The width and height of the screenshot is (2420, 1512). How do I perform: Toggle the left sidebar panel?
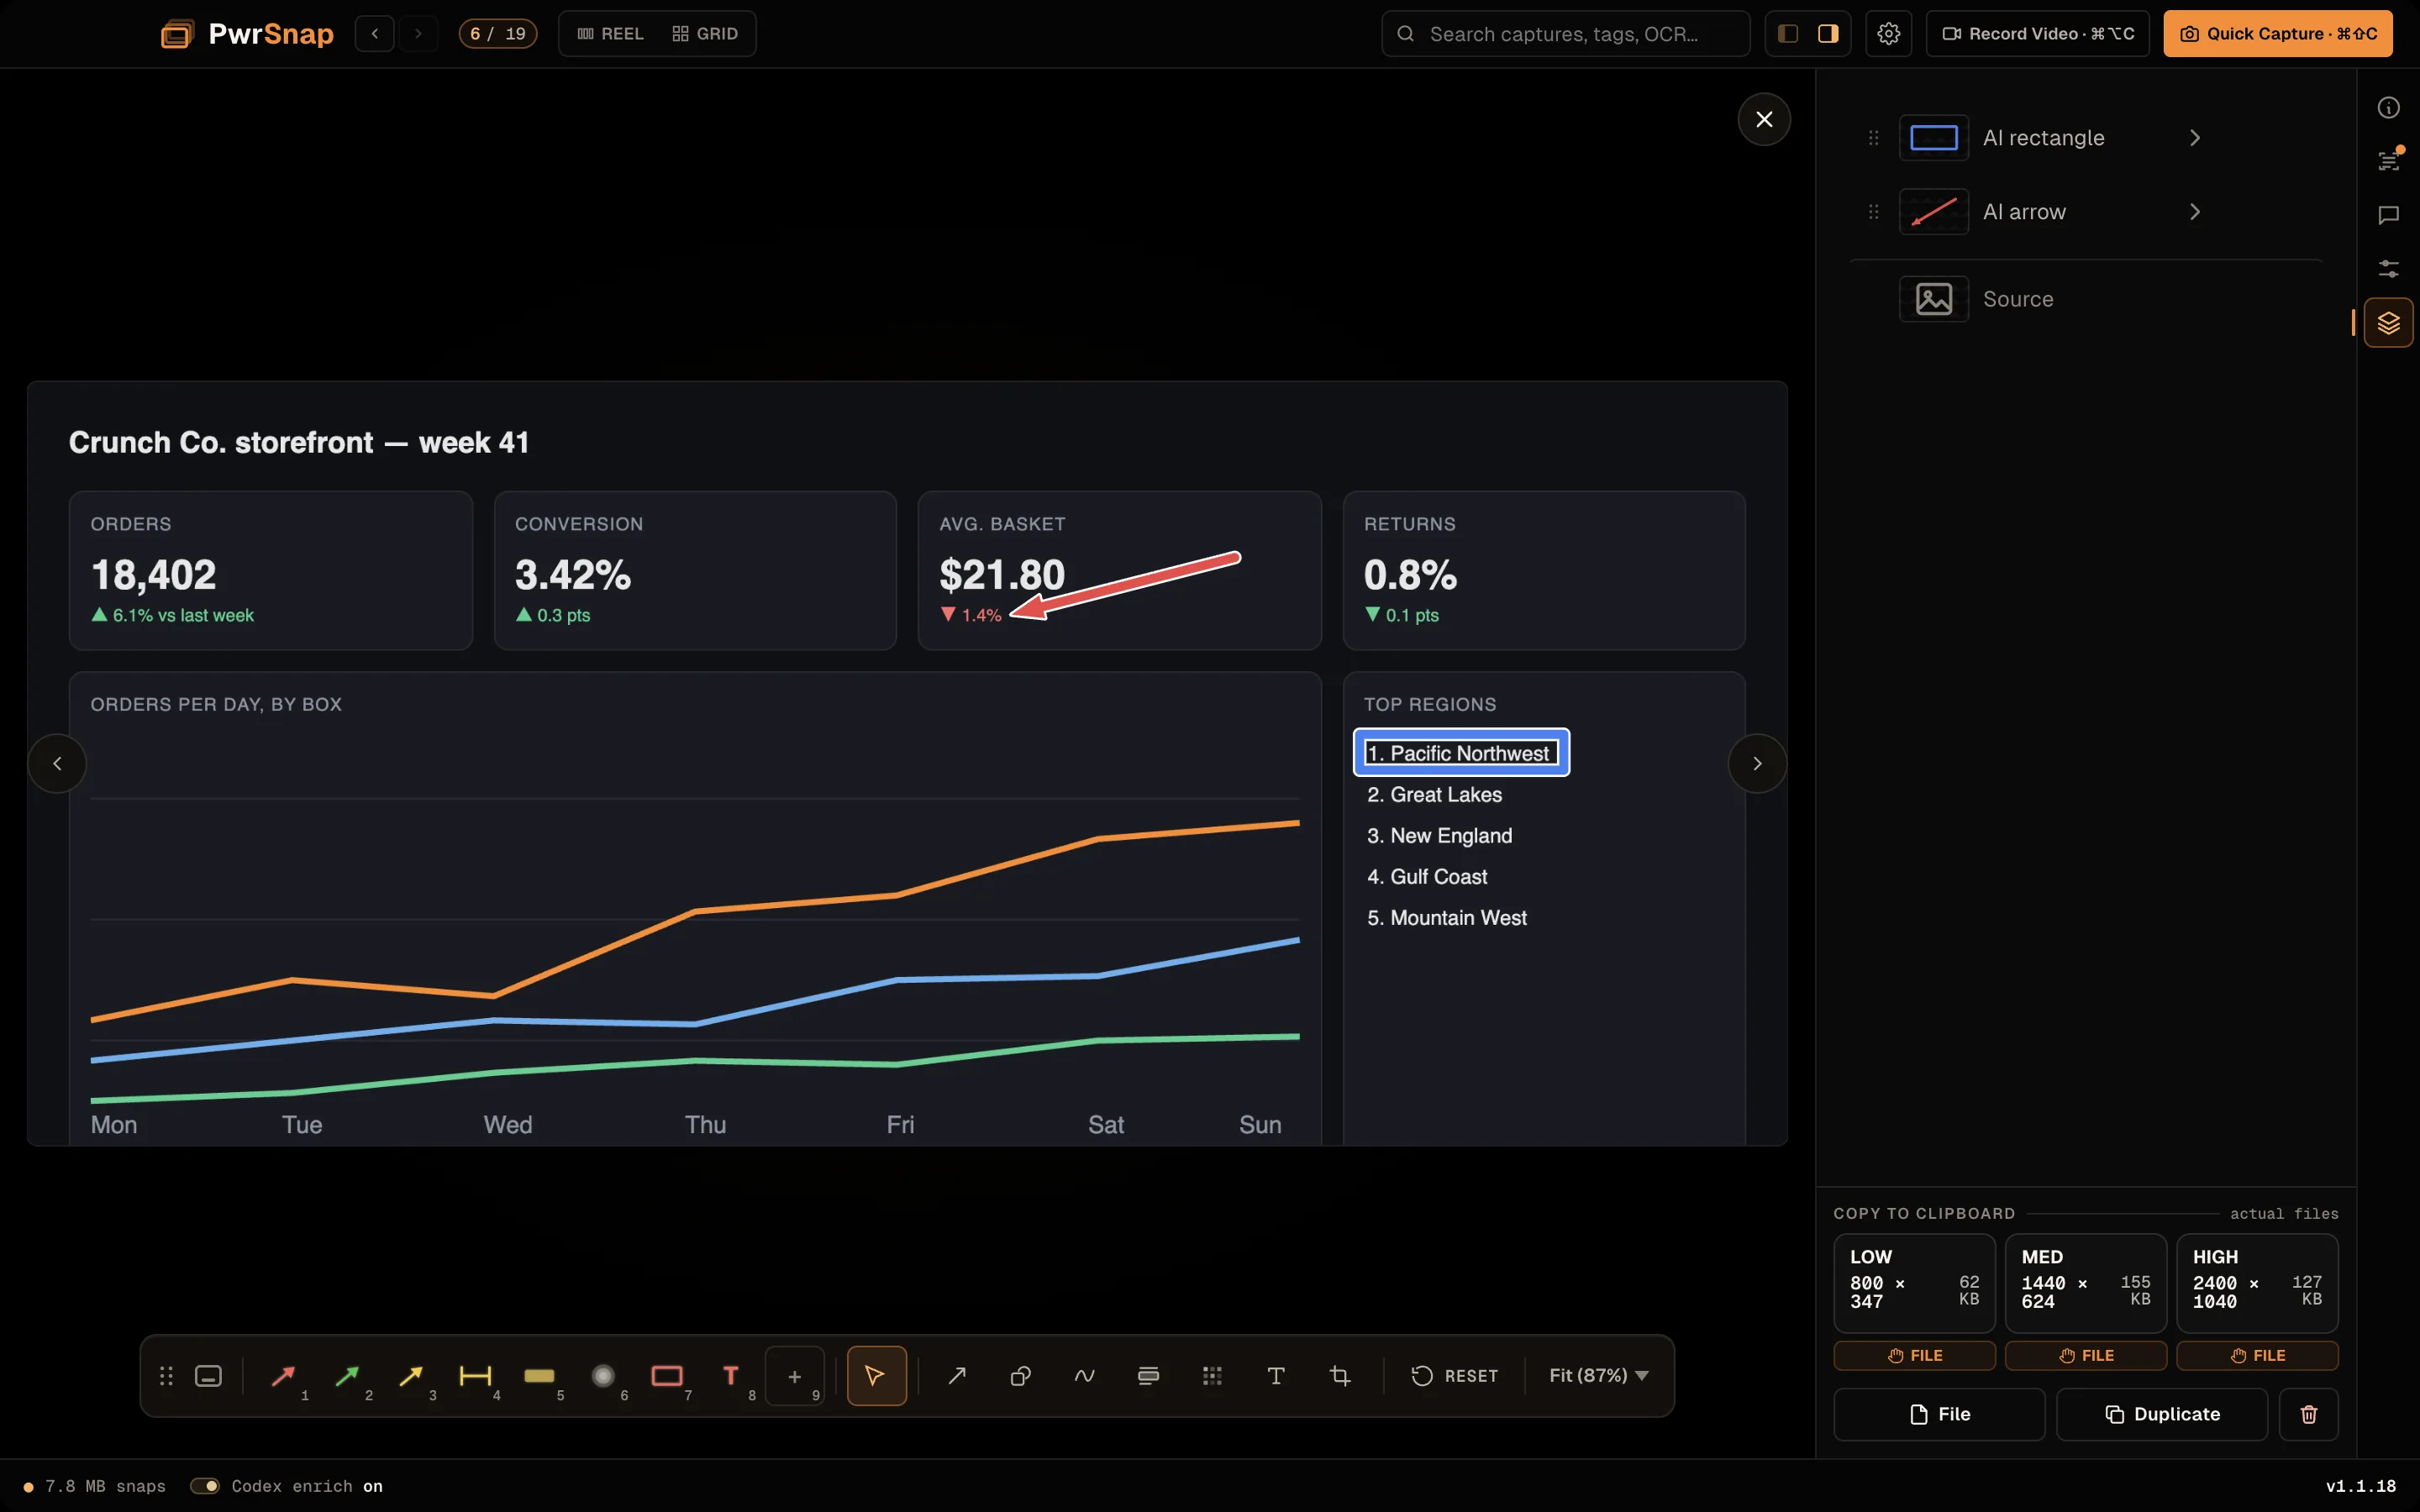[x=1789, y=34]
